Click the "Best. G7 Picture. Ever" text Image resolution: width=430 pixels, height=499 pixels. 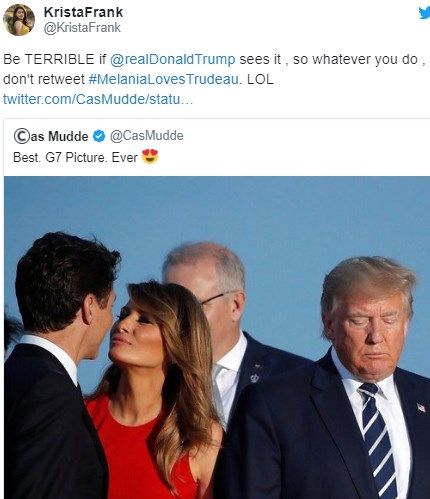point(75,157)
